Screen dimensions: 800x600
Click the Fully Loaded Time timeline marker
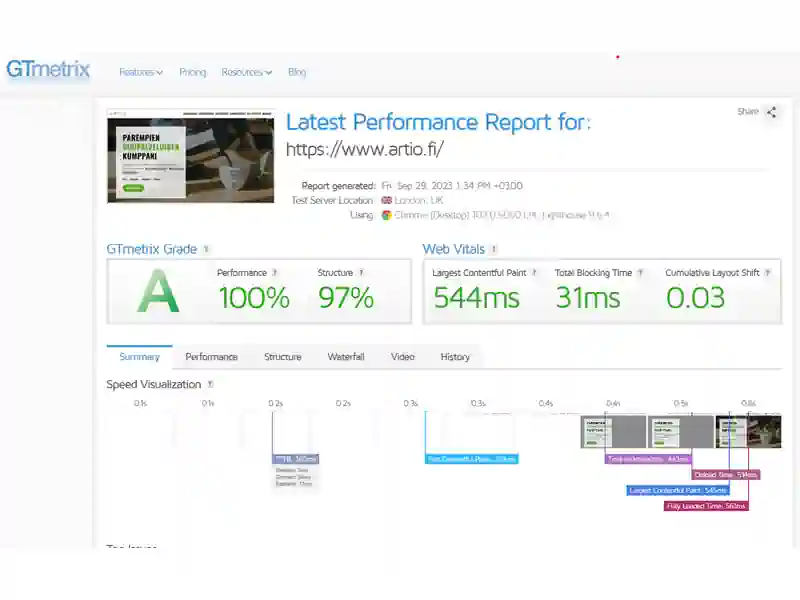(x=706, y=506)
